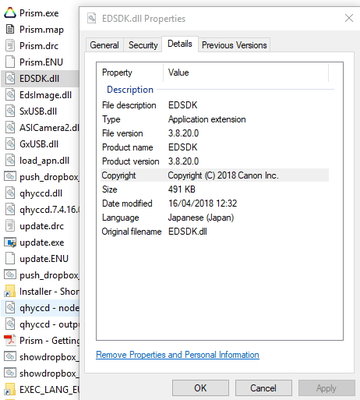Click the Application extension value
This screenshot has width=360, height=400.
pyautogui.click(x=207, y=119)
